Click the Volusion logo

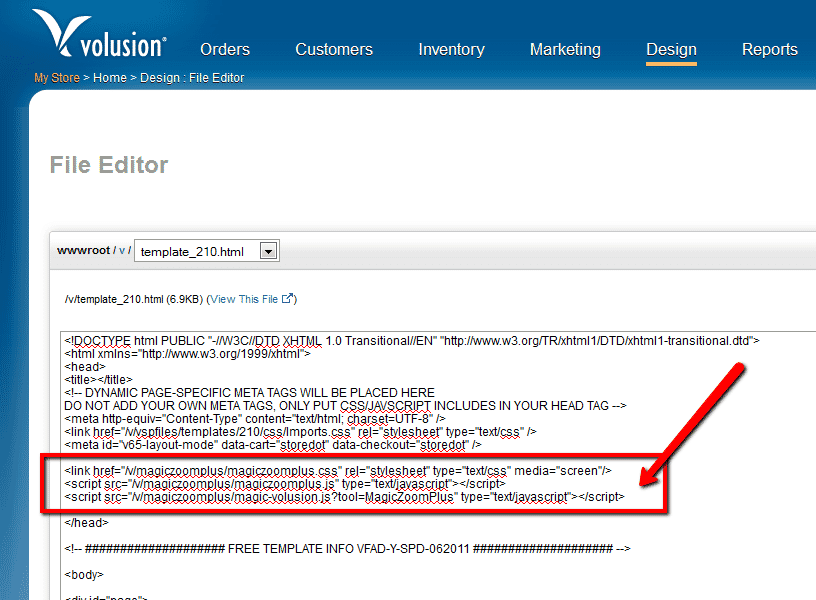[99, 33]
